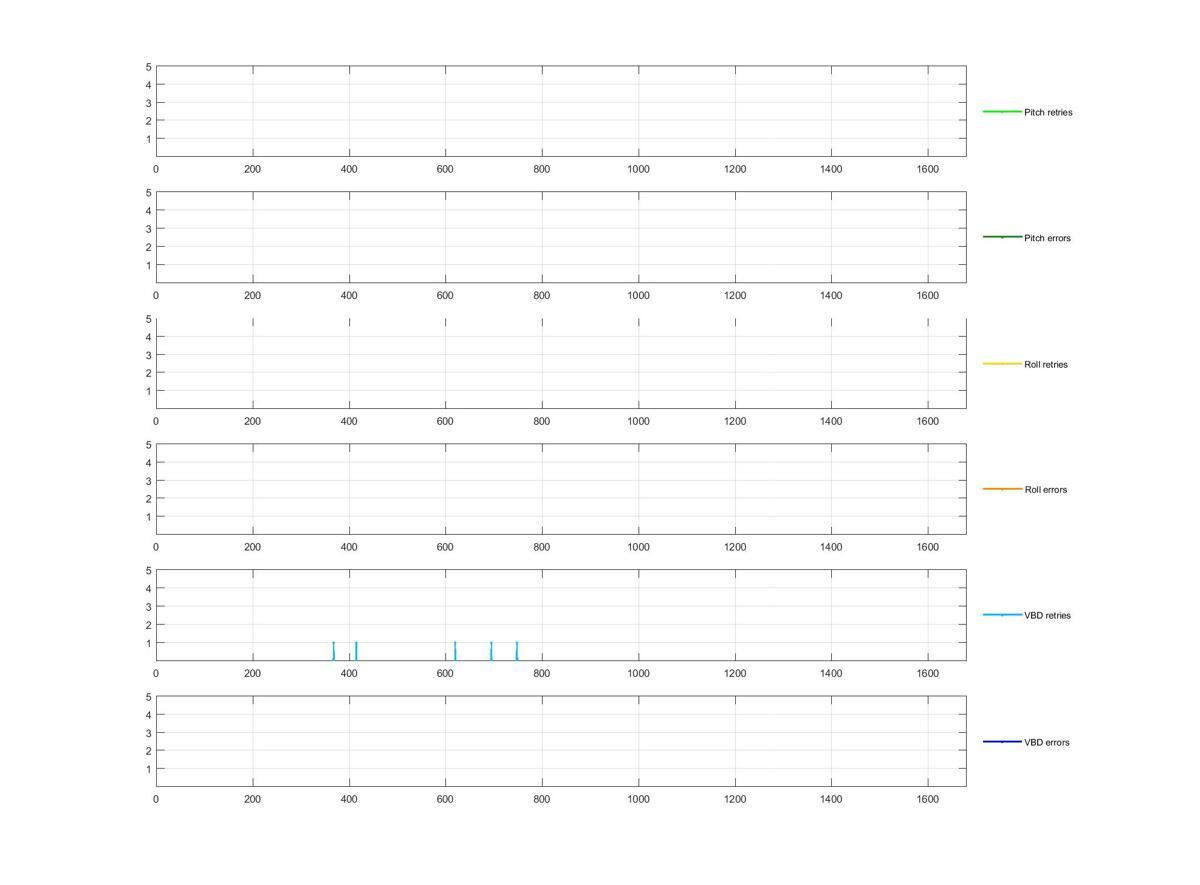Click the 600 tick label under Pitch errors plot
1200x885 pixels.
click(x=445, y=295)
